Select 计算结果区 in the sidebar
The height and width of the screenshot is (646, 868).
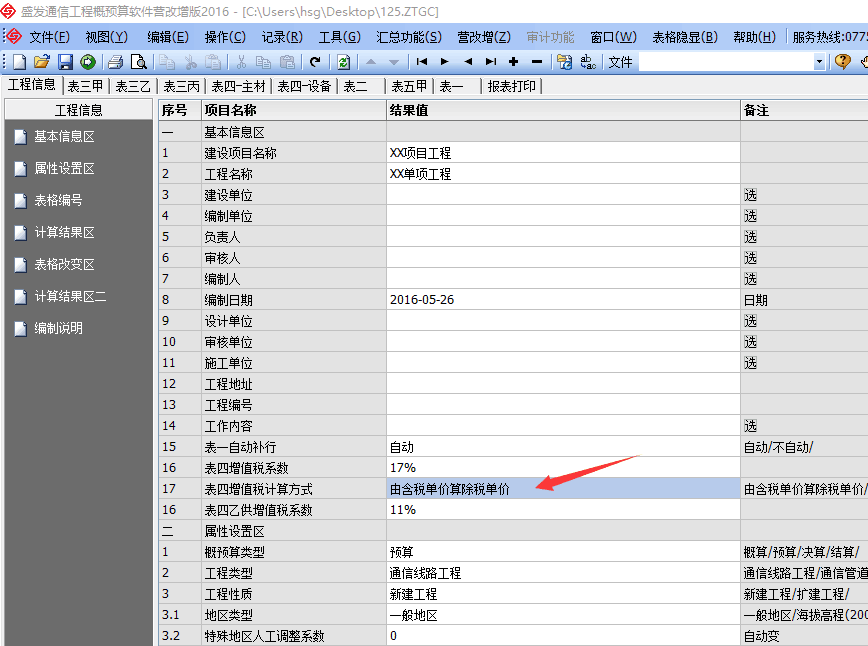click(x=64, y=232)
